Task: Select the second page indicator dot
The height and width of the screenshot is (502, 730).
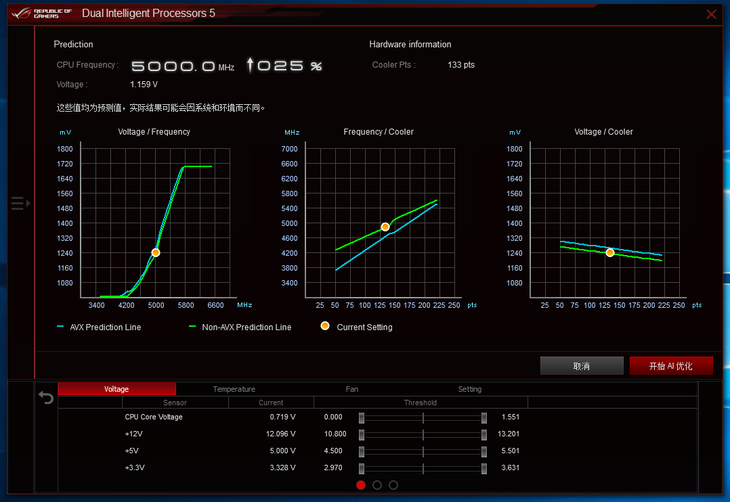Action: coord(377,485)
